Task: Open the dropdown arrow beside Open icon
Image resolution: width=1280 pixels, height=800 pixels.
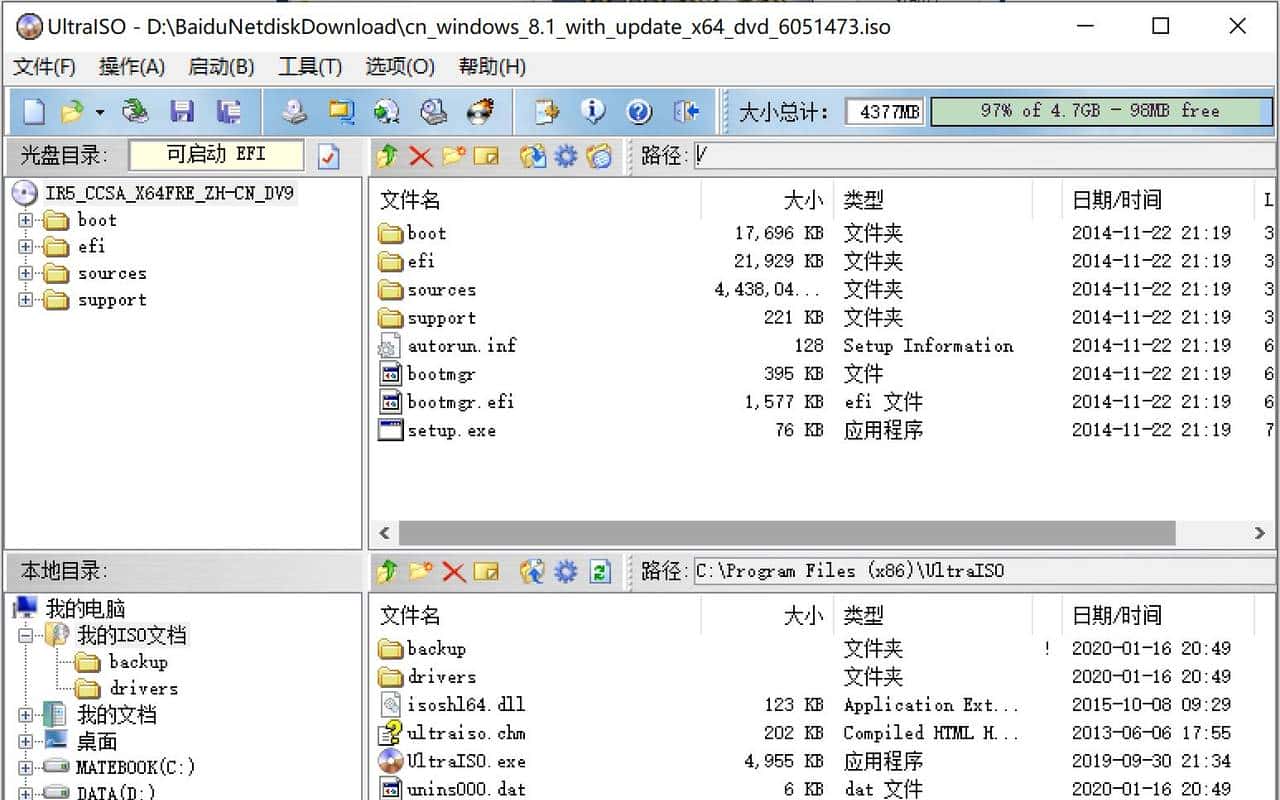Action: 99,112
